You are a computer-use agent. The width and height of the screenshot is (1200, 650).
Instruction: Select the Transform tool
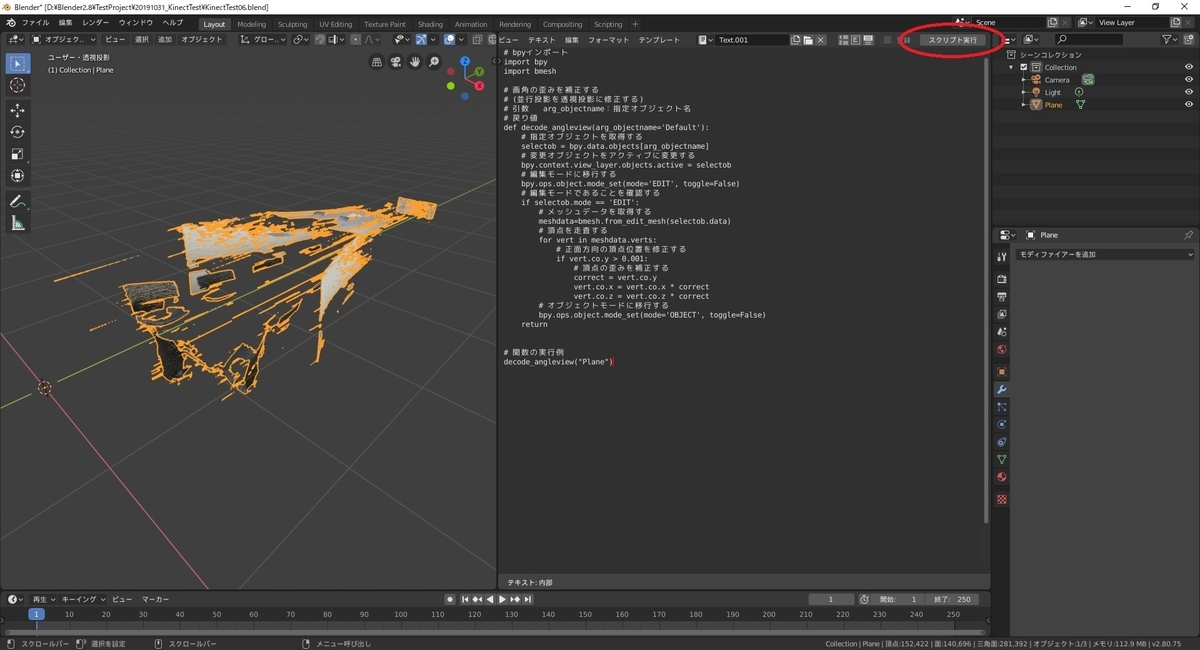pos(17,176)
